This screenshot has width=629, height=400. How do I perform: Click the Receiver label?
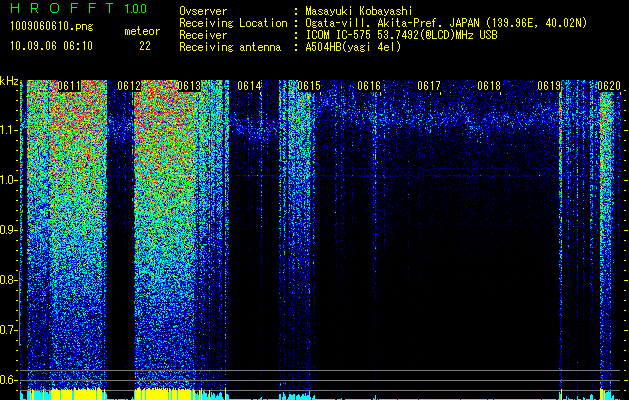pyautogui.click(x=203, y=35)
